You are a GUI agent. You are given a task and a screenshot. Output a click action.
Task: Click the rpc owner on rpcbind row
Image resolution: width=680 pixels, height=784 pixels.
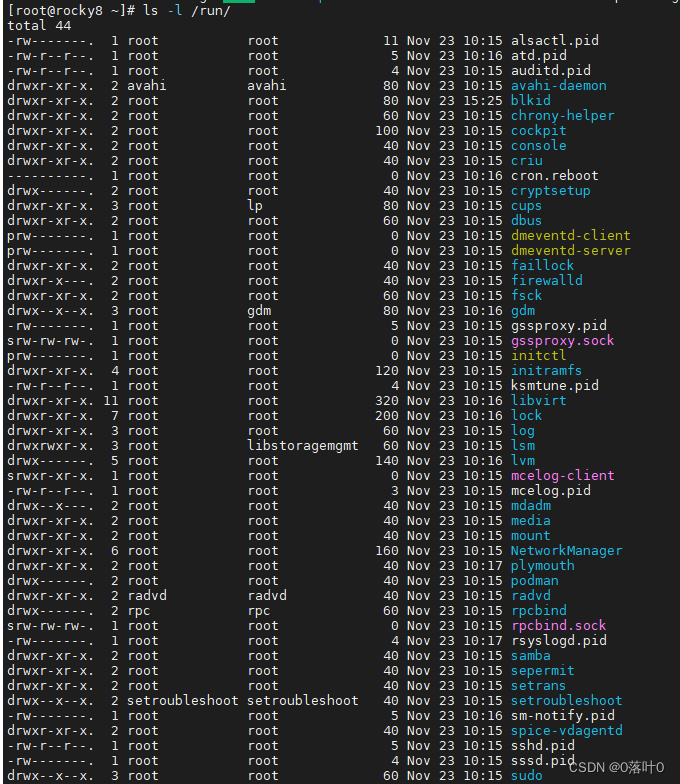click(138, 610)
